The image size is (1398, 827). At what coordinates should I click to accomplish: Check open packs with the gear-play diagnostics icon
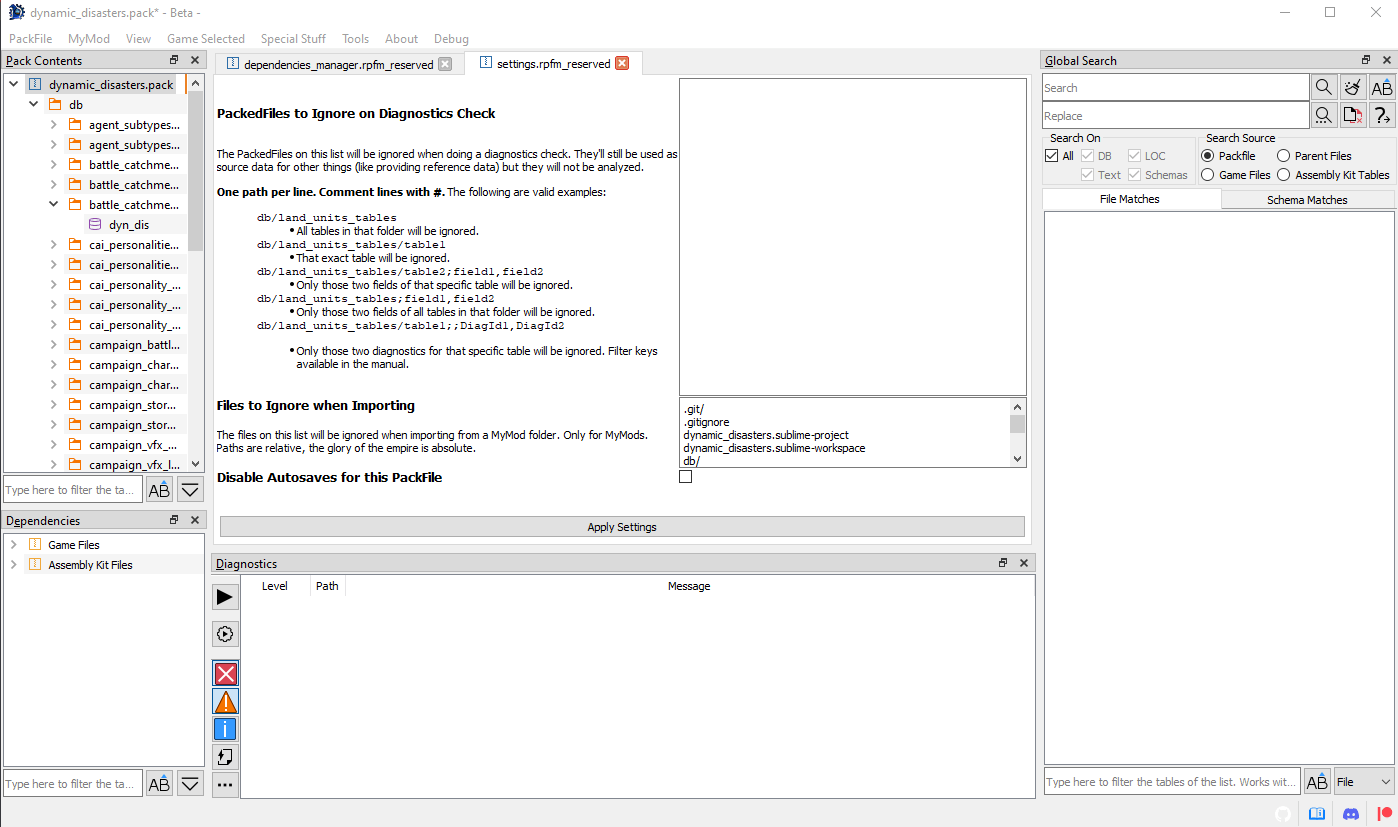point(225,633)
